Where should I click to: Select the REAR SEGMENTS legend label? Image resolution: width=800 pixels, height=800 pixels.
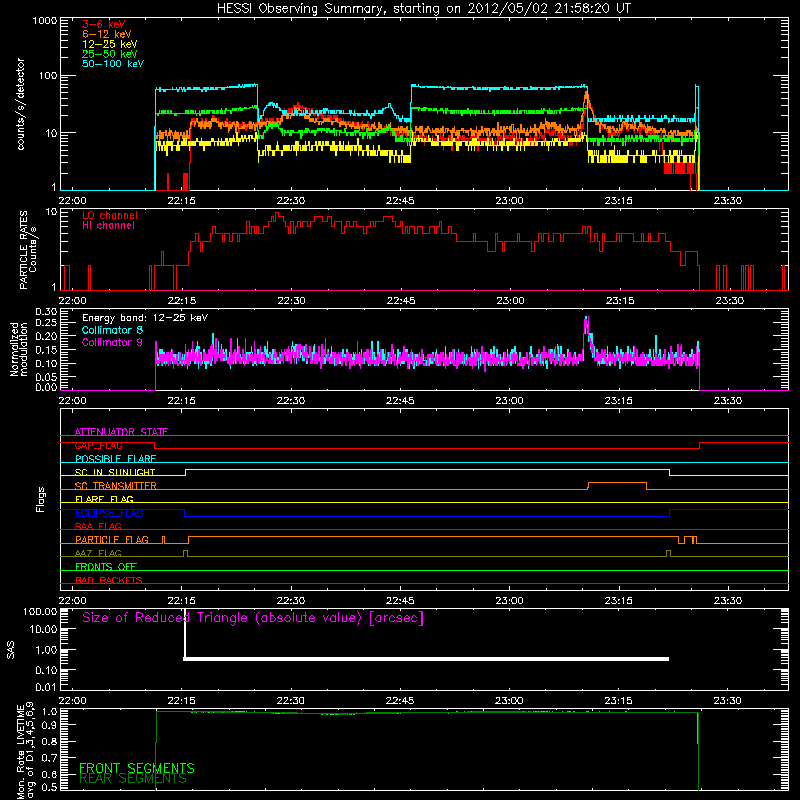tap(133, 779)
